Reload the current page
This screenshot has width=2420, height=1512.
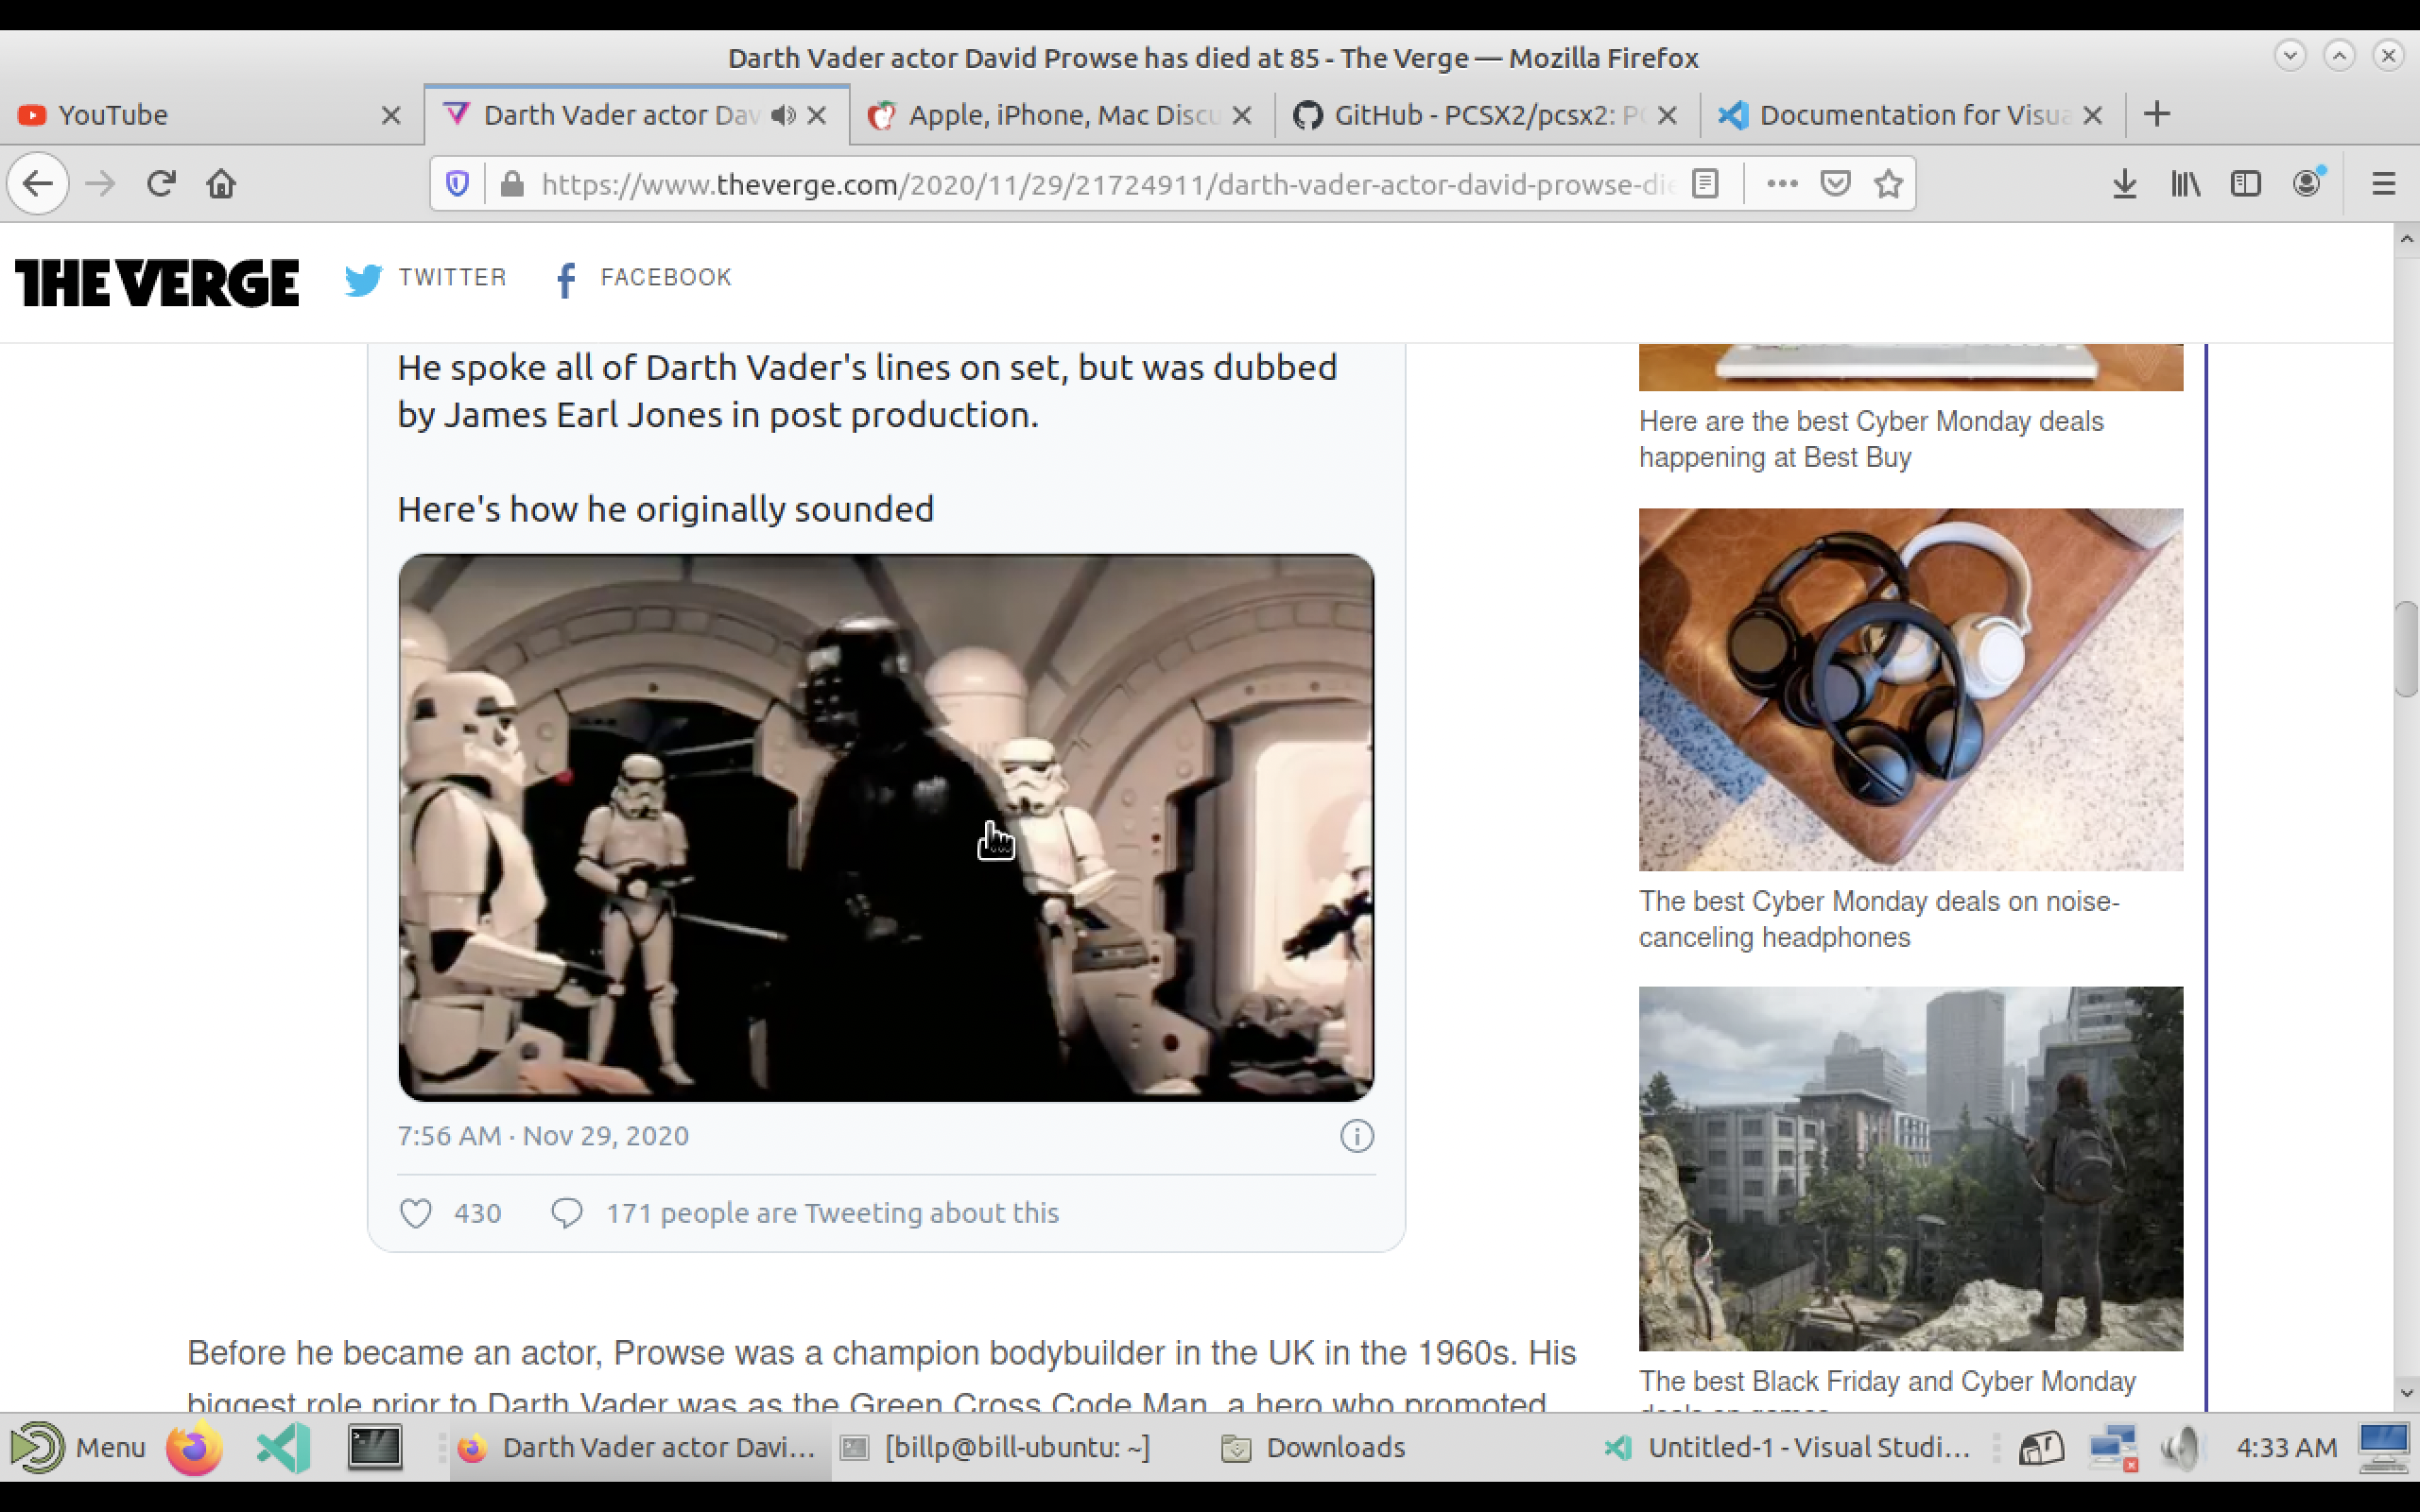(161, 184)
